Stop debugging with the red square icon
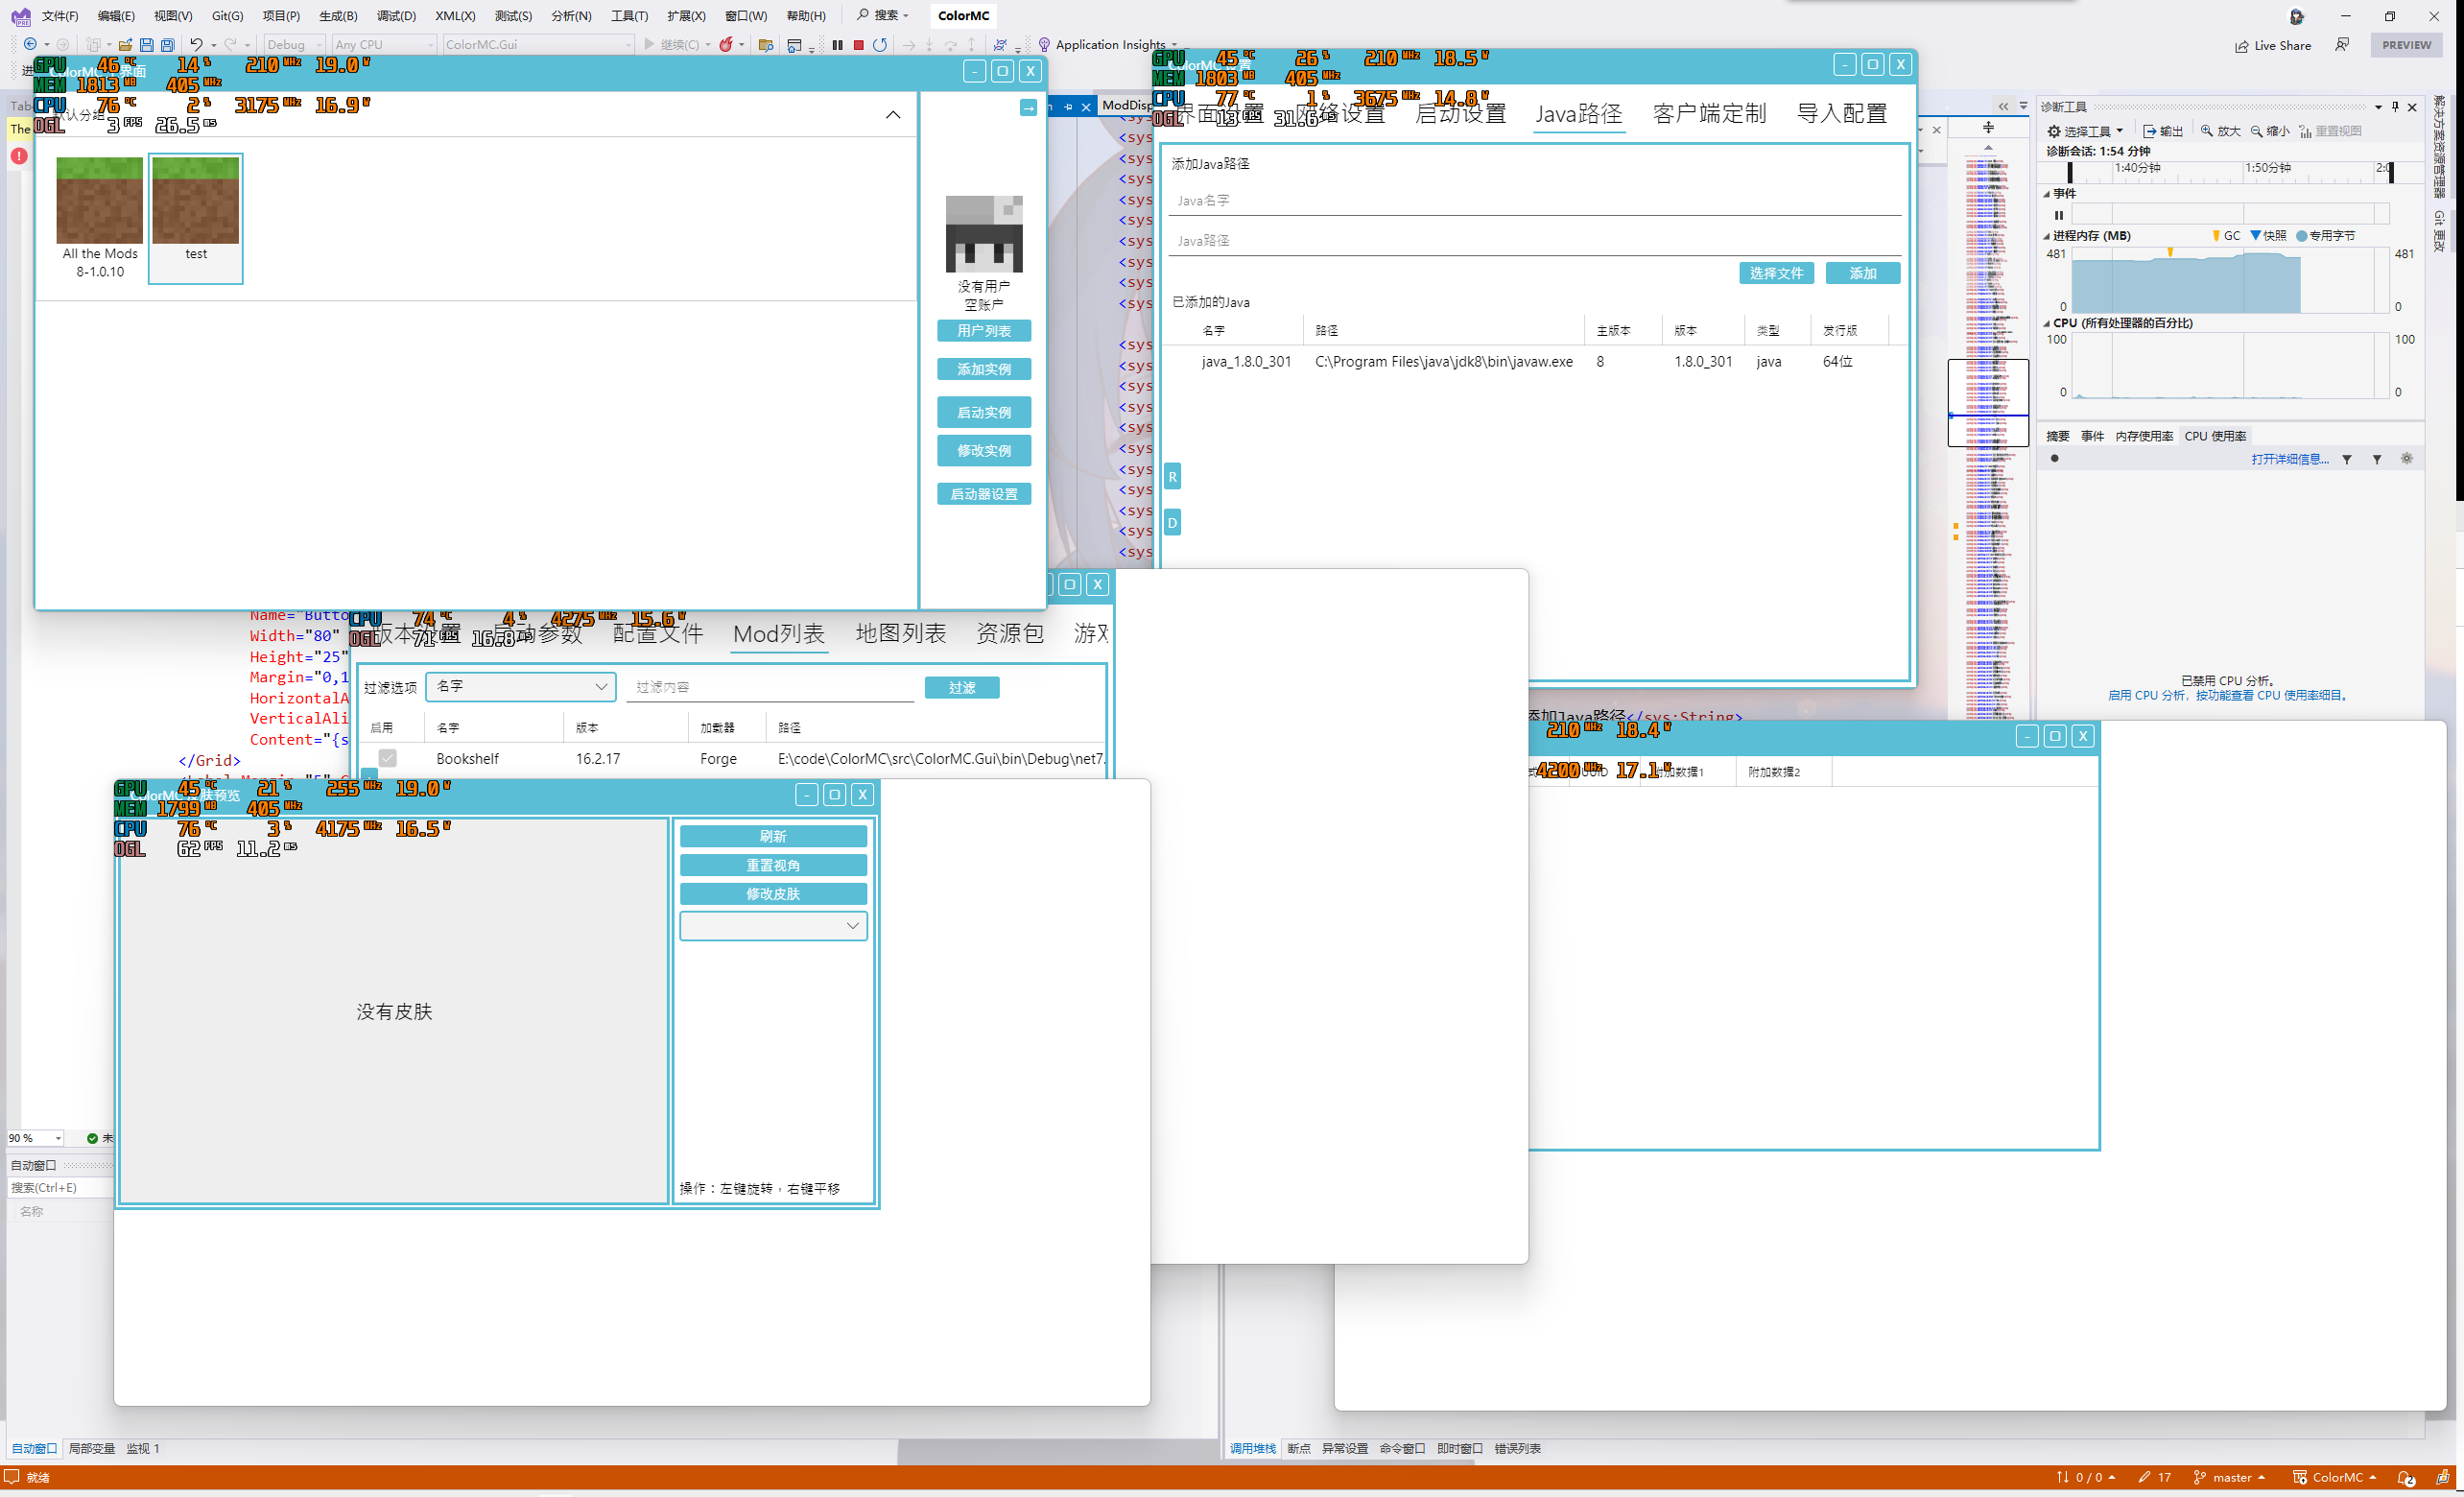The width and height of the screenshot is (2464, 1497). [x=858, y=44]
